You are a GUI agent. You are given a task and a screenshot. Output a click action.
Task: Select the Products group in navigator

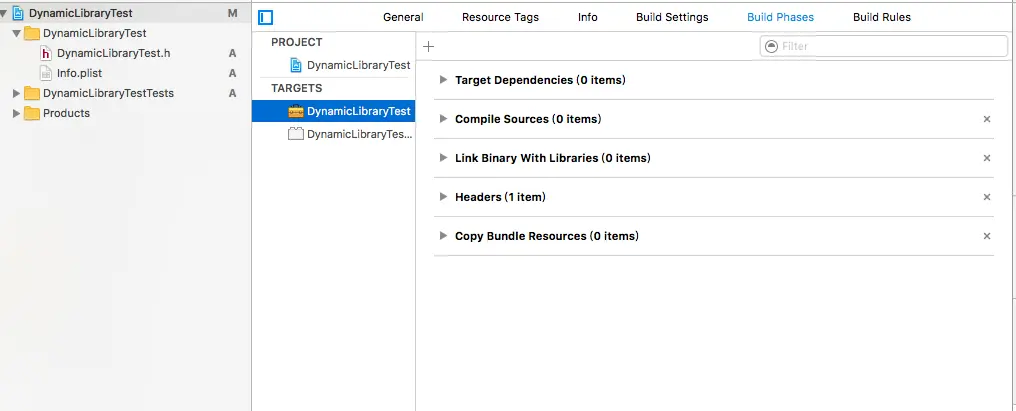(x=66, y=113)
